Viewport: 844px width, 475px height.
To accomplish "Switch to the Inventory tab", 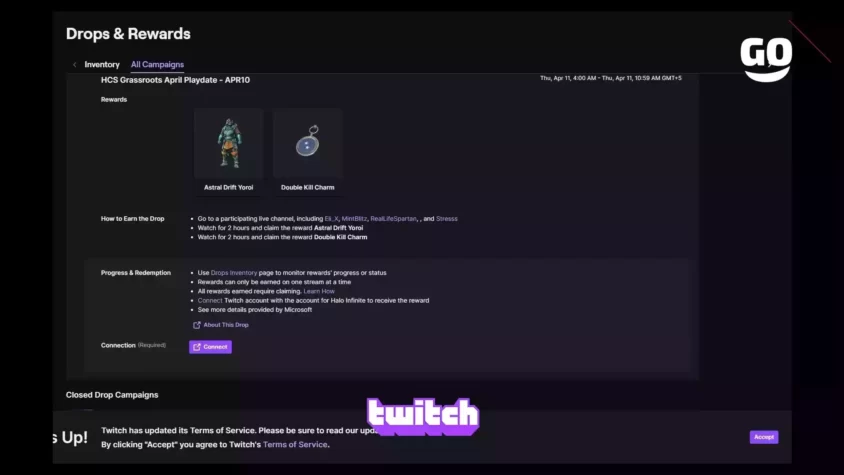I will [x=102, y=65].
